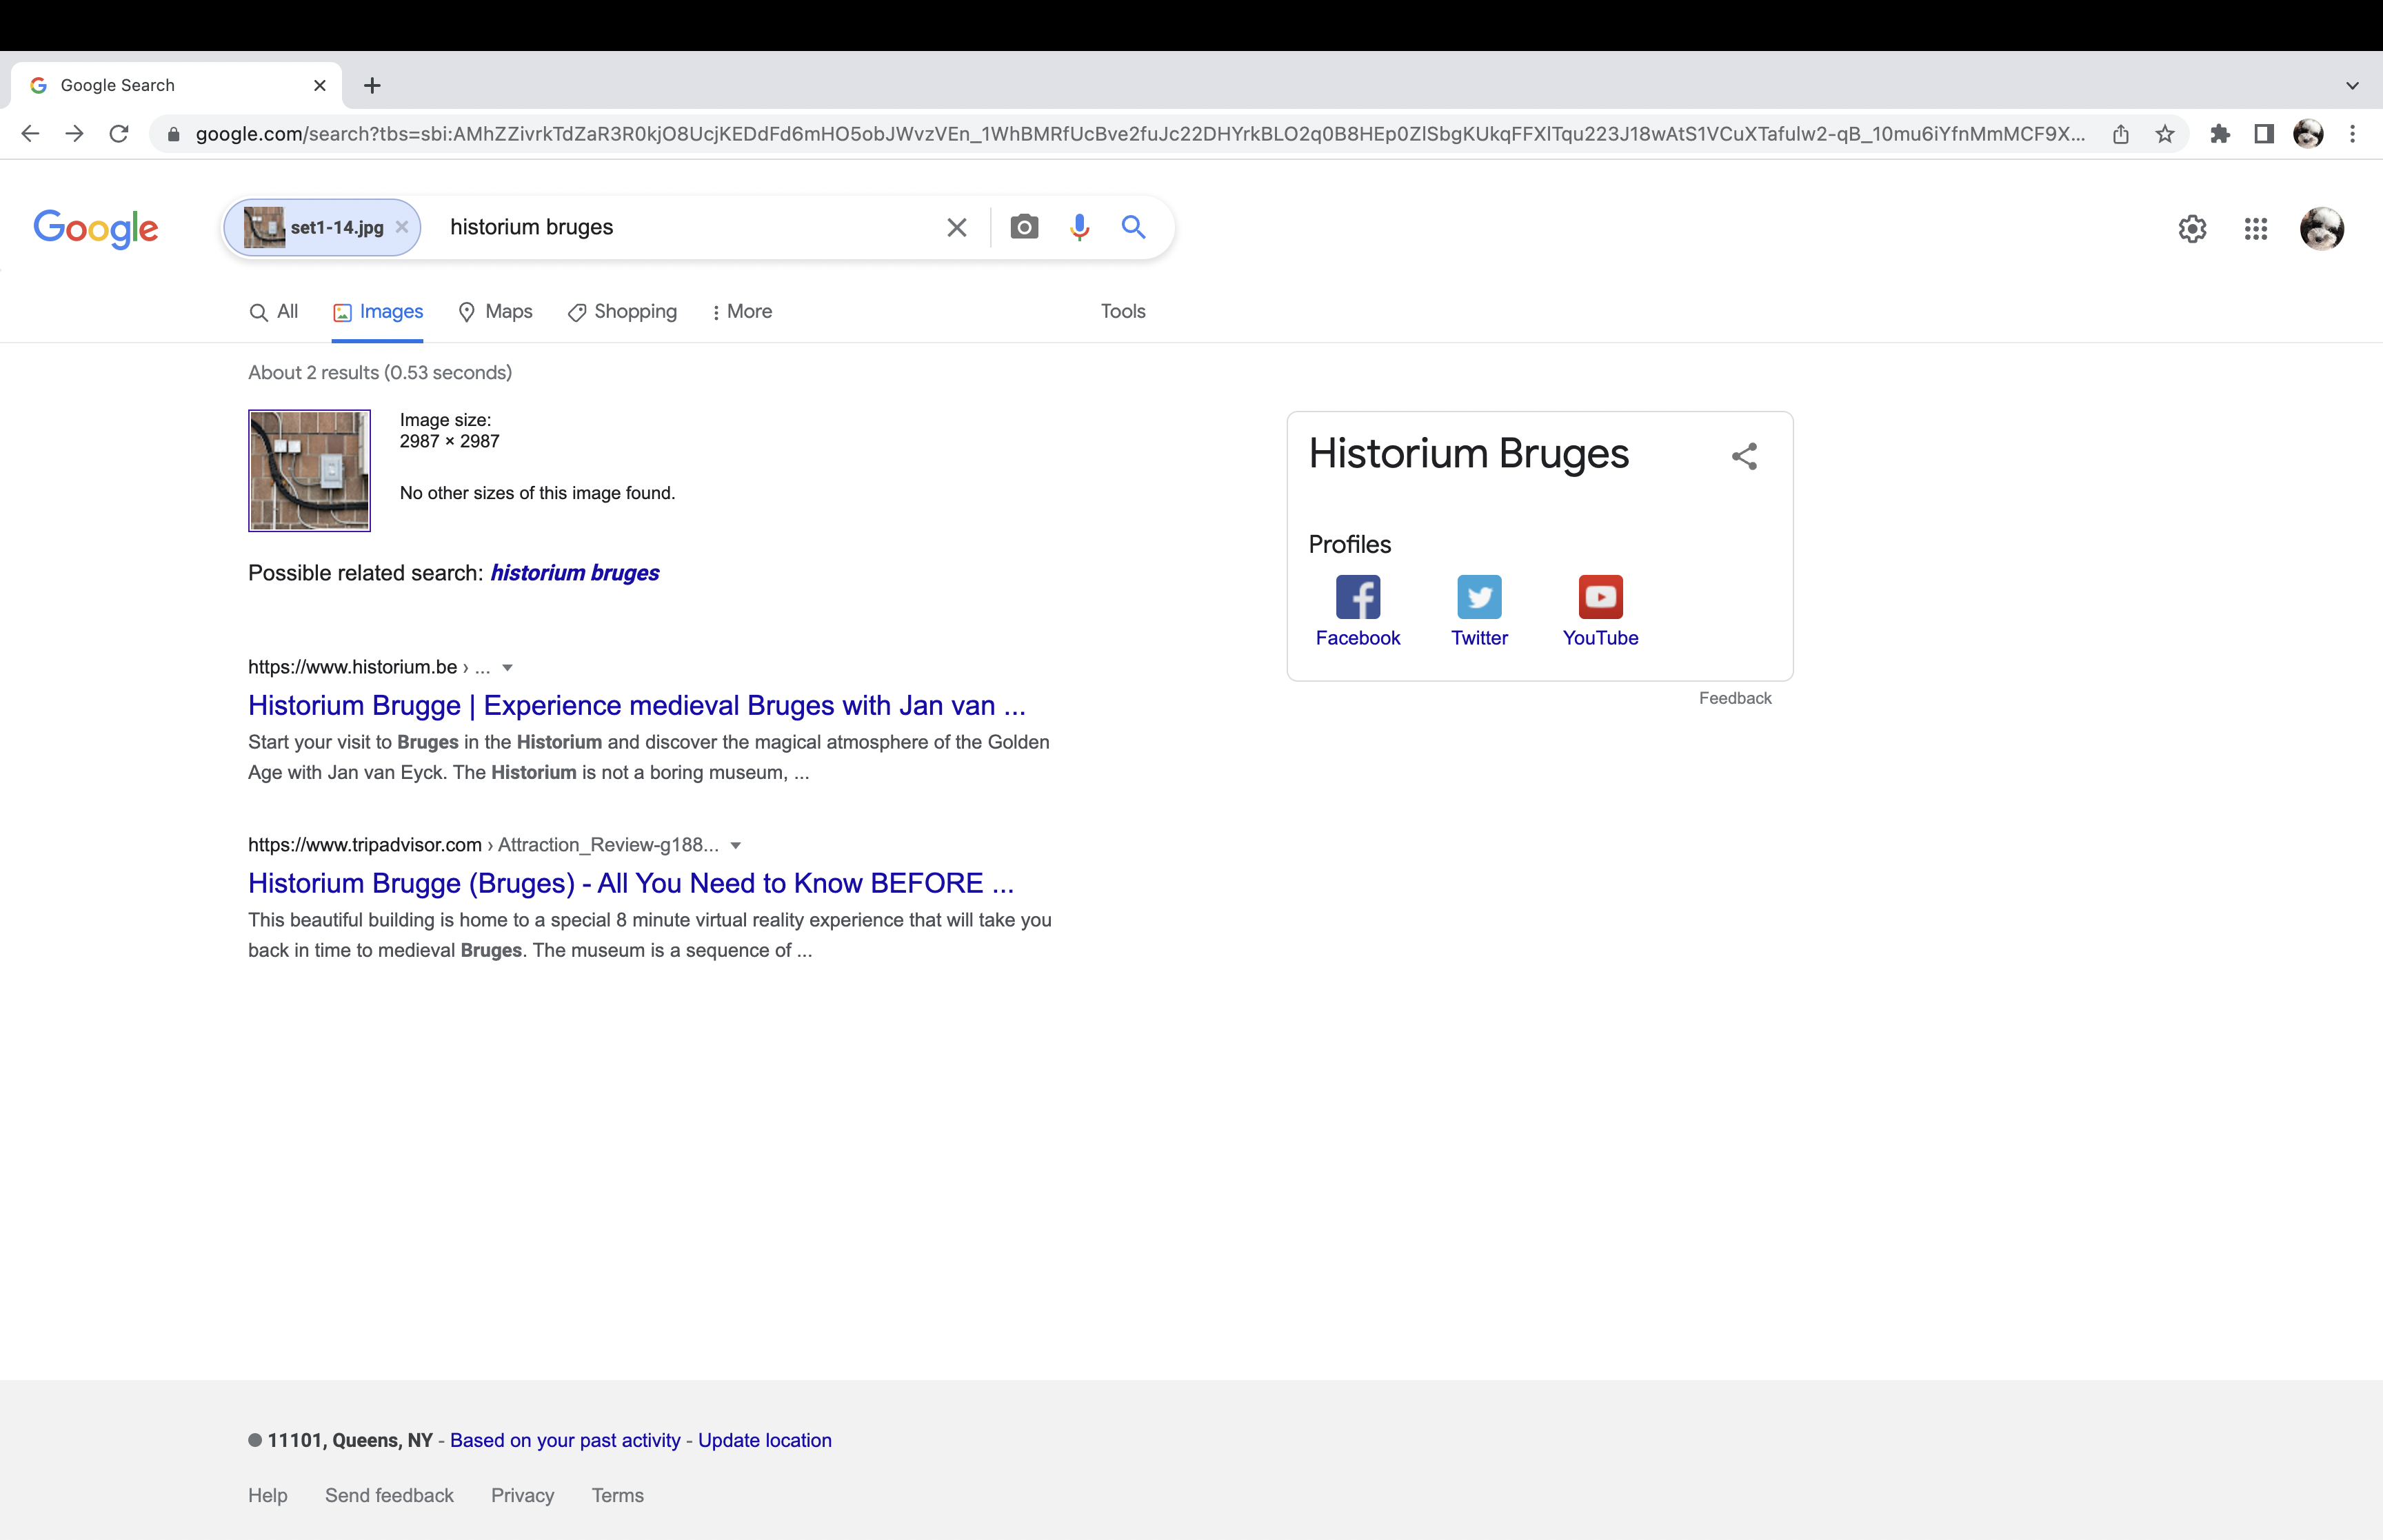Expand options arrow beside tripadvisor.com URL
Image resolution: width=2383 pixels, height=1540 pixels.
735,846
